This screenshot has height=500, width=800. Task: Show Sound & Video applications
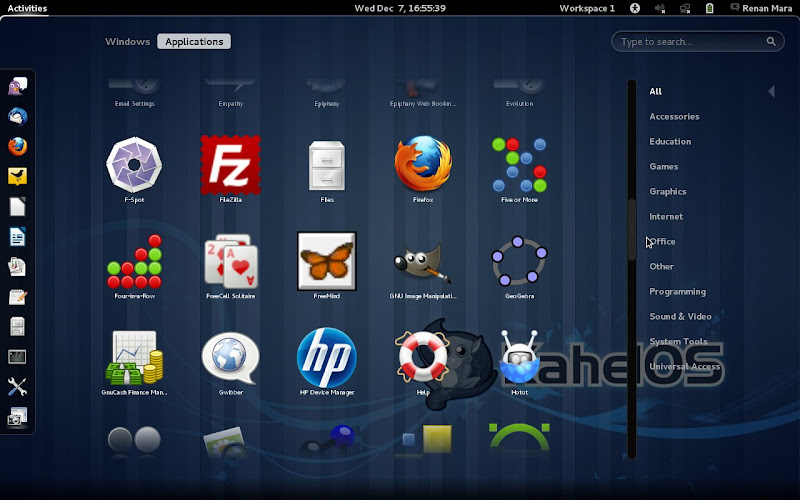pyautogui.click(x=680, y=316)
